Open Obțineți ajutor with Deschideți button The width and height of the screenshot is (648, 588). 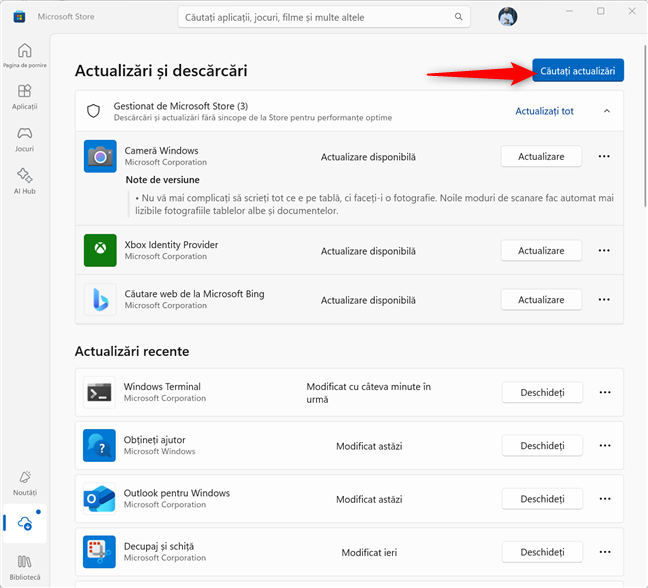point(541,446)
